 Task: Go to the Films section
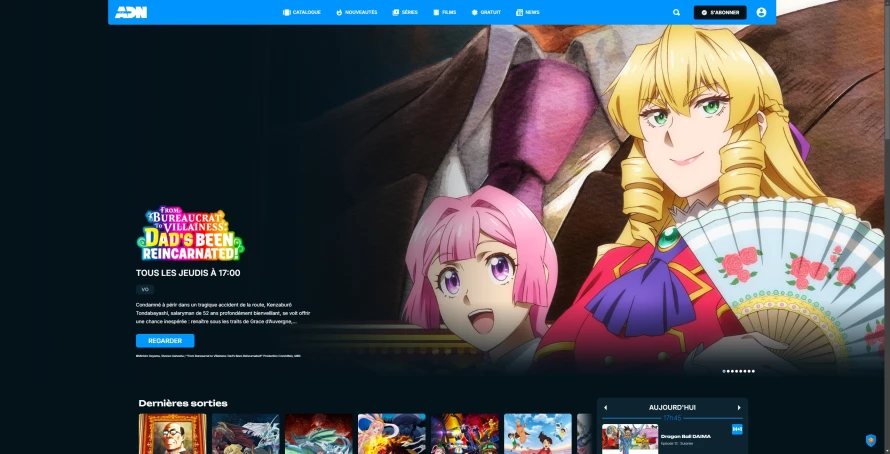click(x=444, y=12)
